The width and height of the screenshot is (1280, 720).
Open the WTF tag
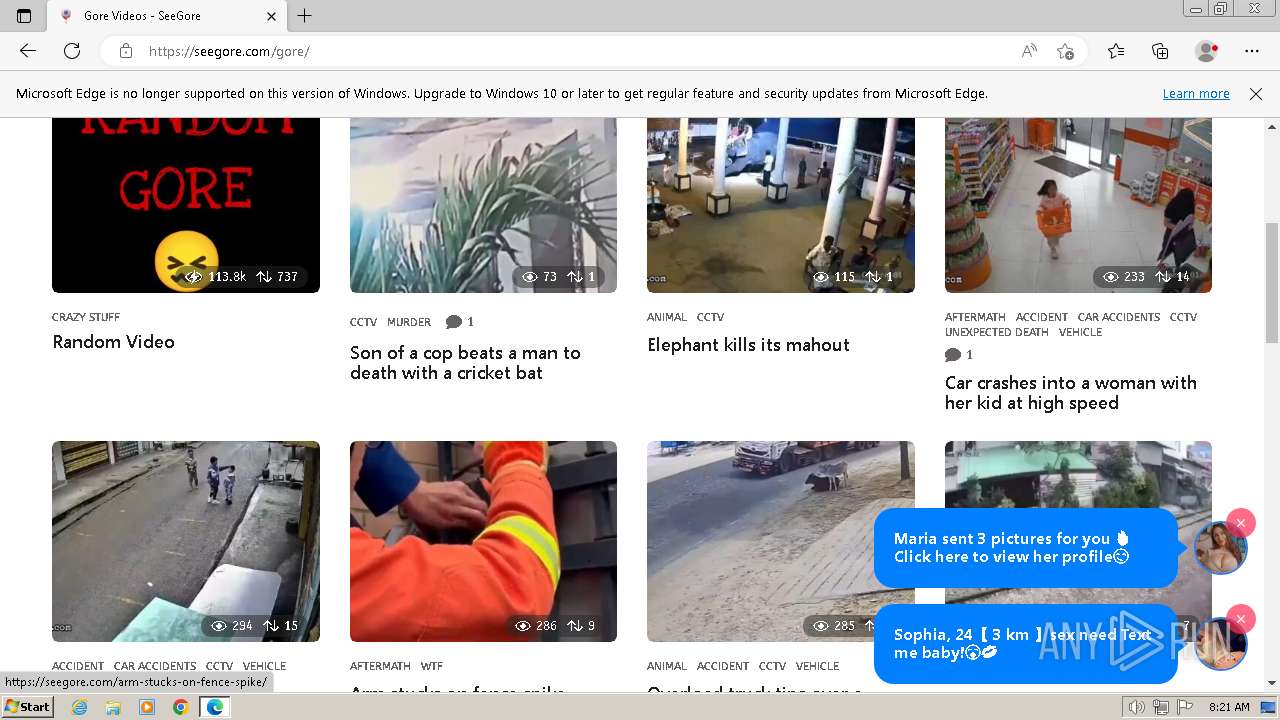coord(432,666)
